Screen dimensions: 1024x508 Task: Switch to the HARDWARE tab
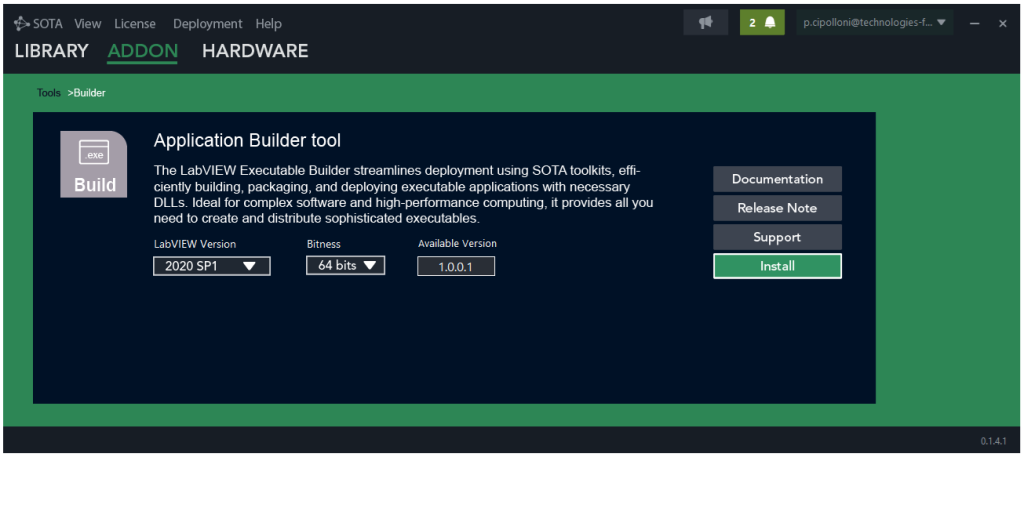pyautogui.click(x=255, y=51)
